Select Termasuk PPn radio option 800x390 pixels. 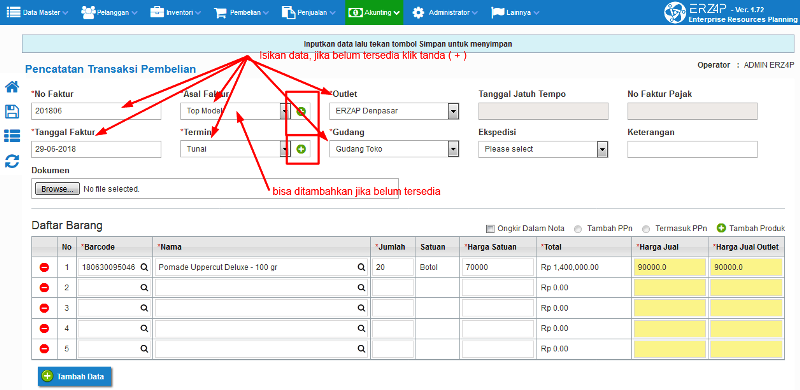[646, 229]
